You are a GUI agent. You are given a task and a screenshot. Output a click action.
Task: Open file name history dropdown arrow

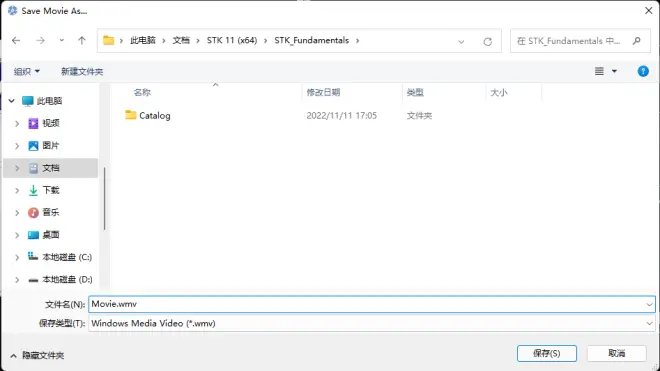(x=649, y=304)
